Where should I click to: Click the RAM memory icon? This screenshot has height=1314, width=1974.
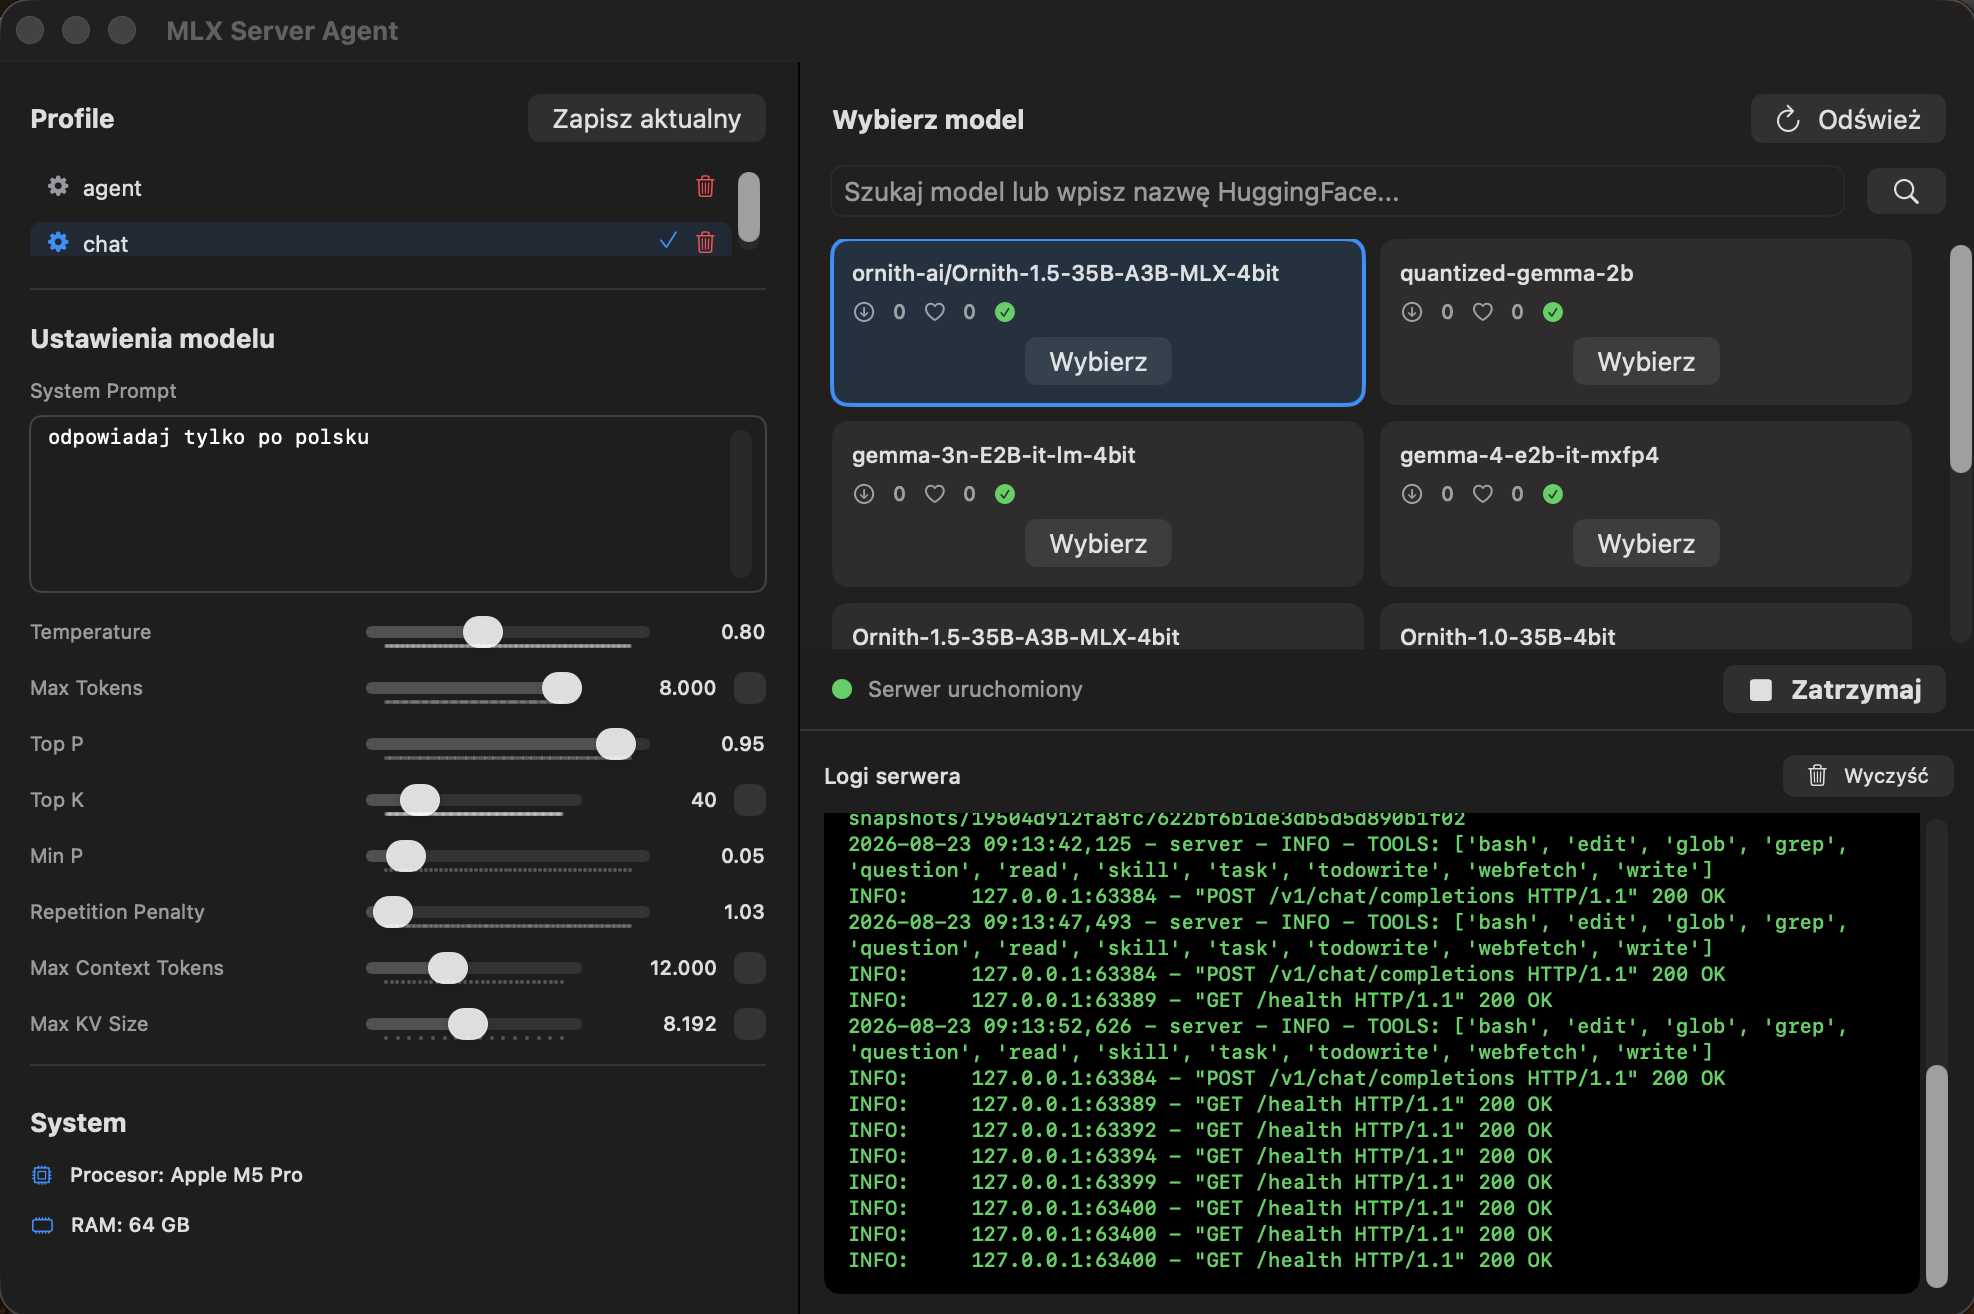(42, 1225)
